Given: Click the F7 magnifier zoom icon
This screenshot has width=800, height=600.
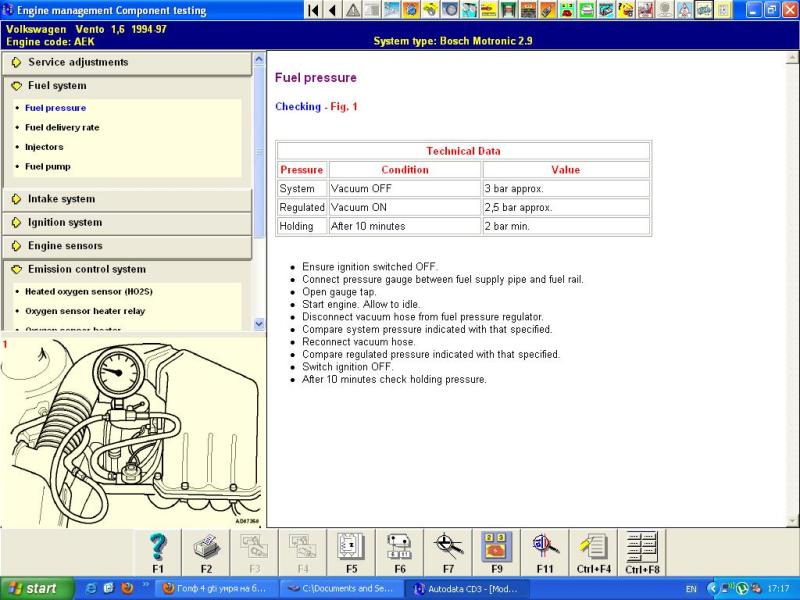Looking at the screenshot, I should point(448,546).
